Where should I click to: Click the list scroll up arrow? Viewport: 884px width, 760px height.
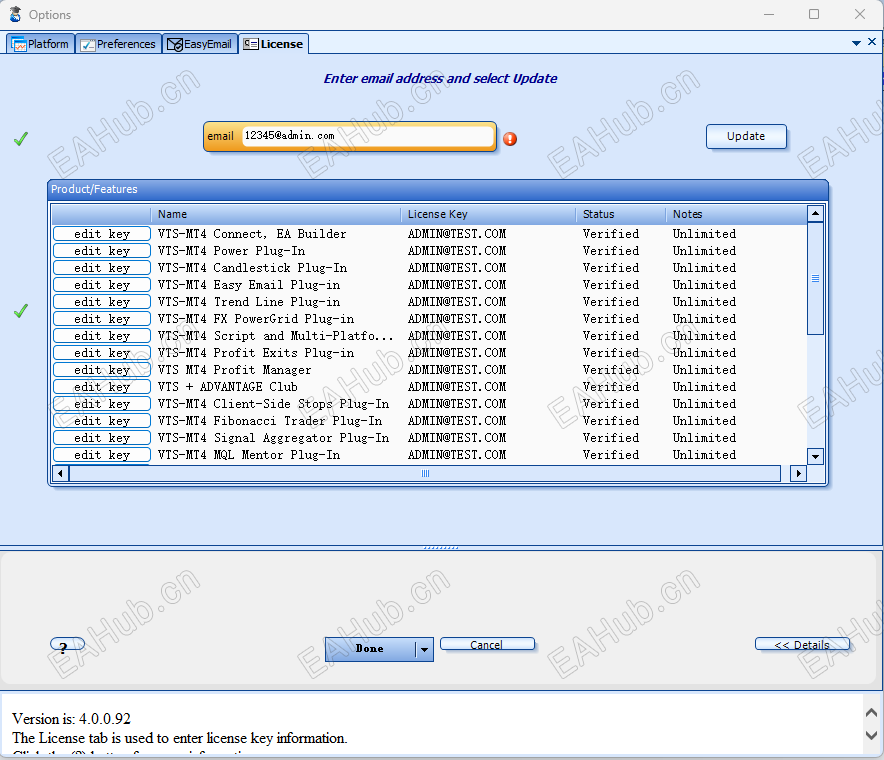pyautogui.click(x=815, y=214)
